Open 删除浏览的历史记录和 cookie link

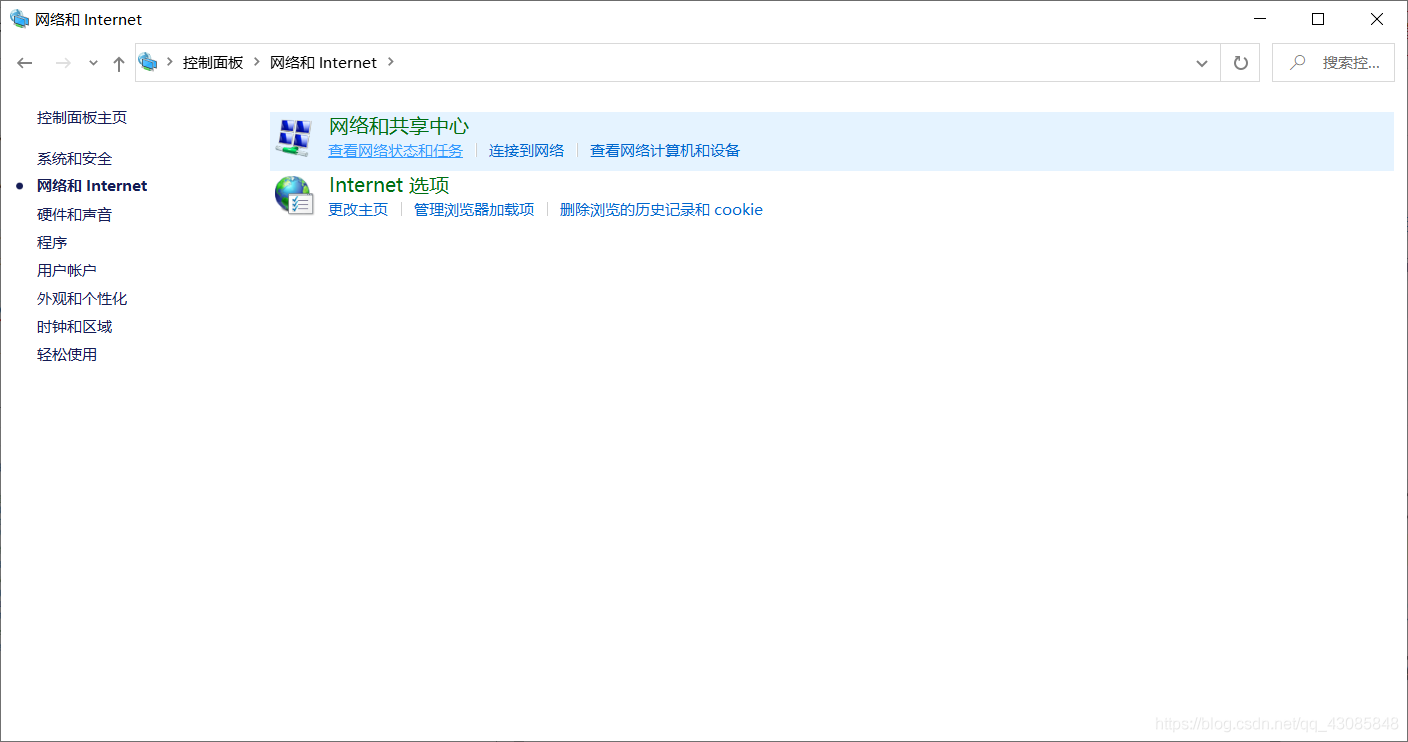click(661, 210)
